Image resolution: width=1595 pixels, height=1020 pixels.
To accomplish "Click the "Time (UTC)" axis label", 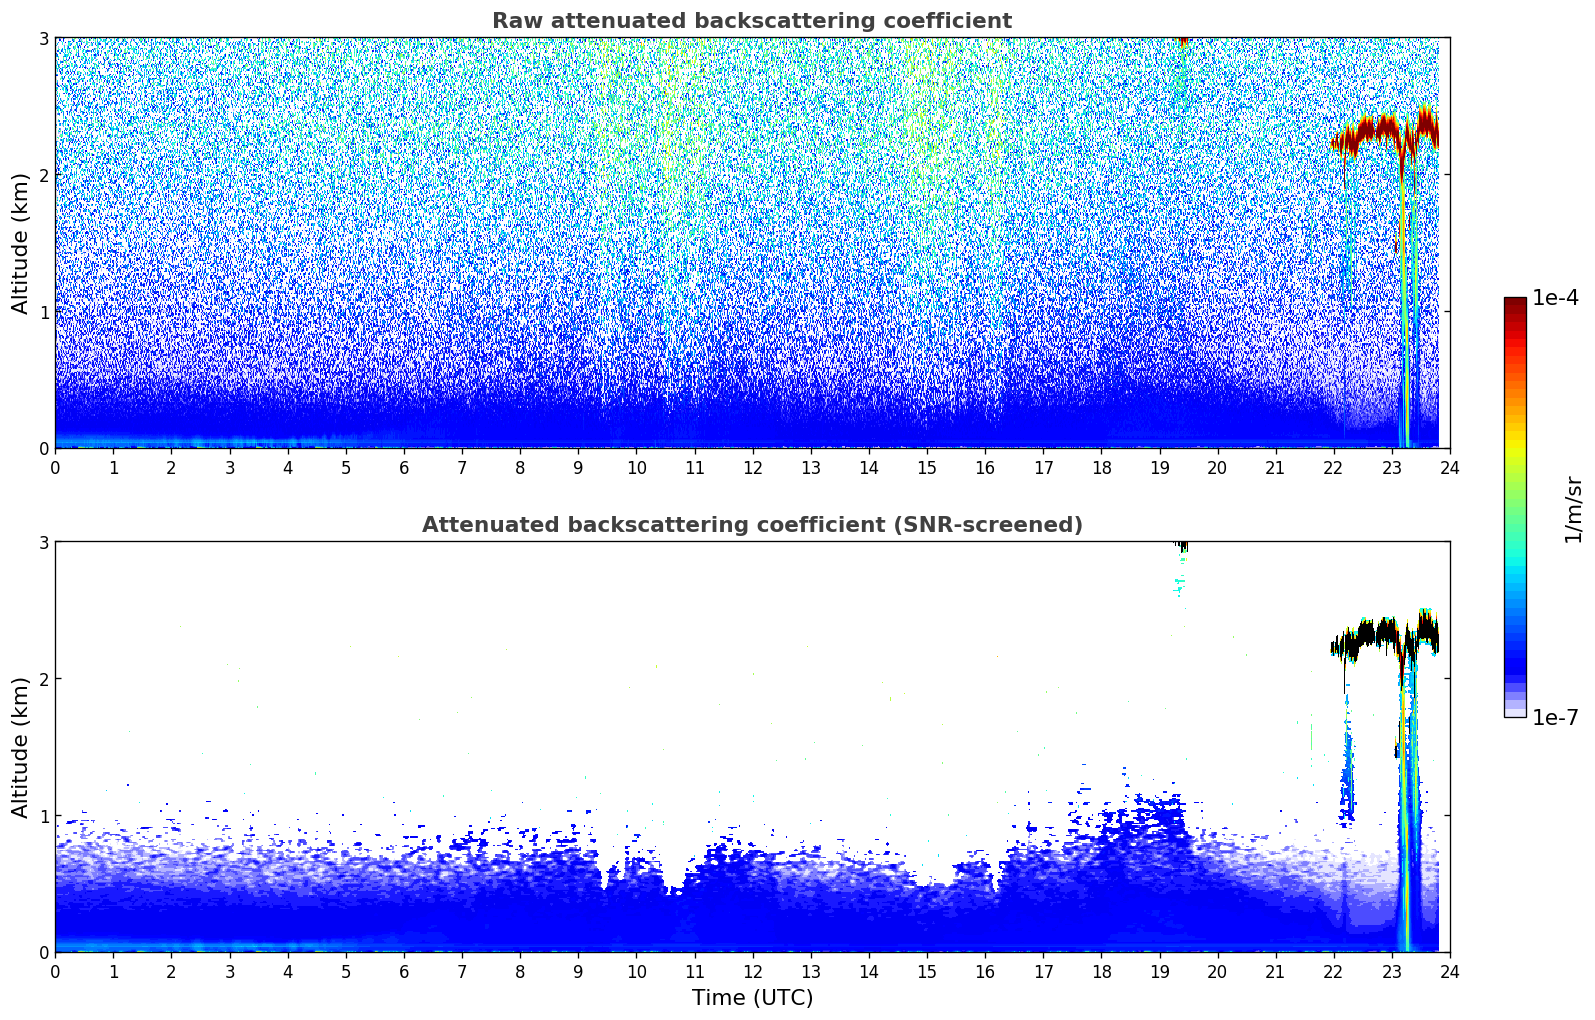I will 752,998.
